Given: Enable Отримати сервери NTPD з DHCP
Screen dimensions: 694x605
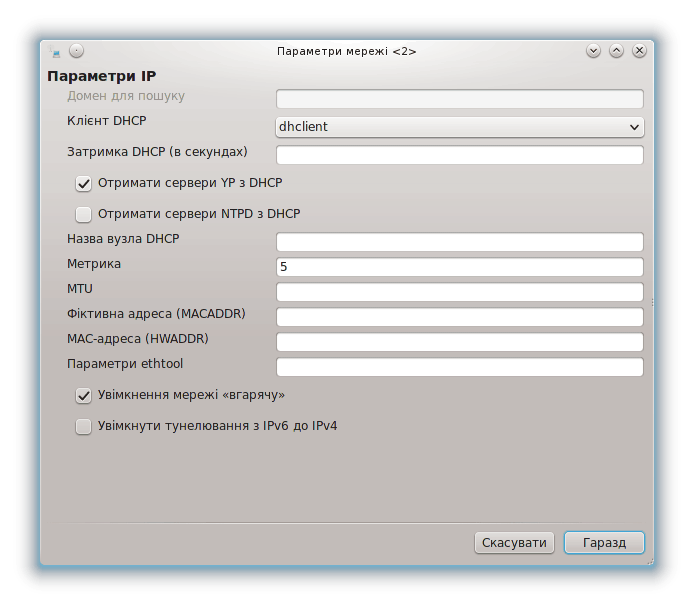Looking at the screenshot, I should click(x=83, y=215).
